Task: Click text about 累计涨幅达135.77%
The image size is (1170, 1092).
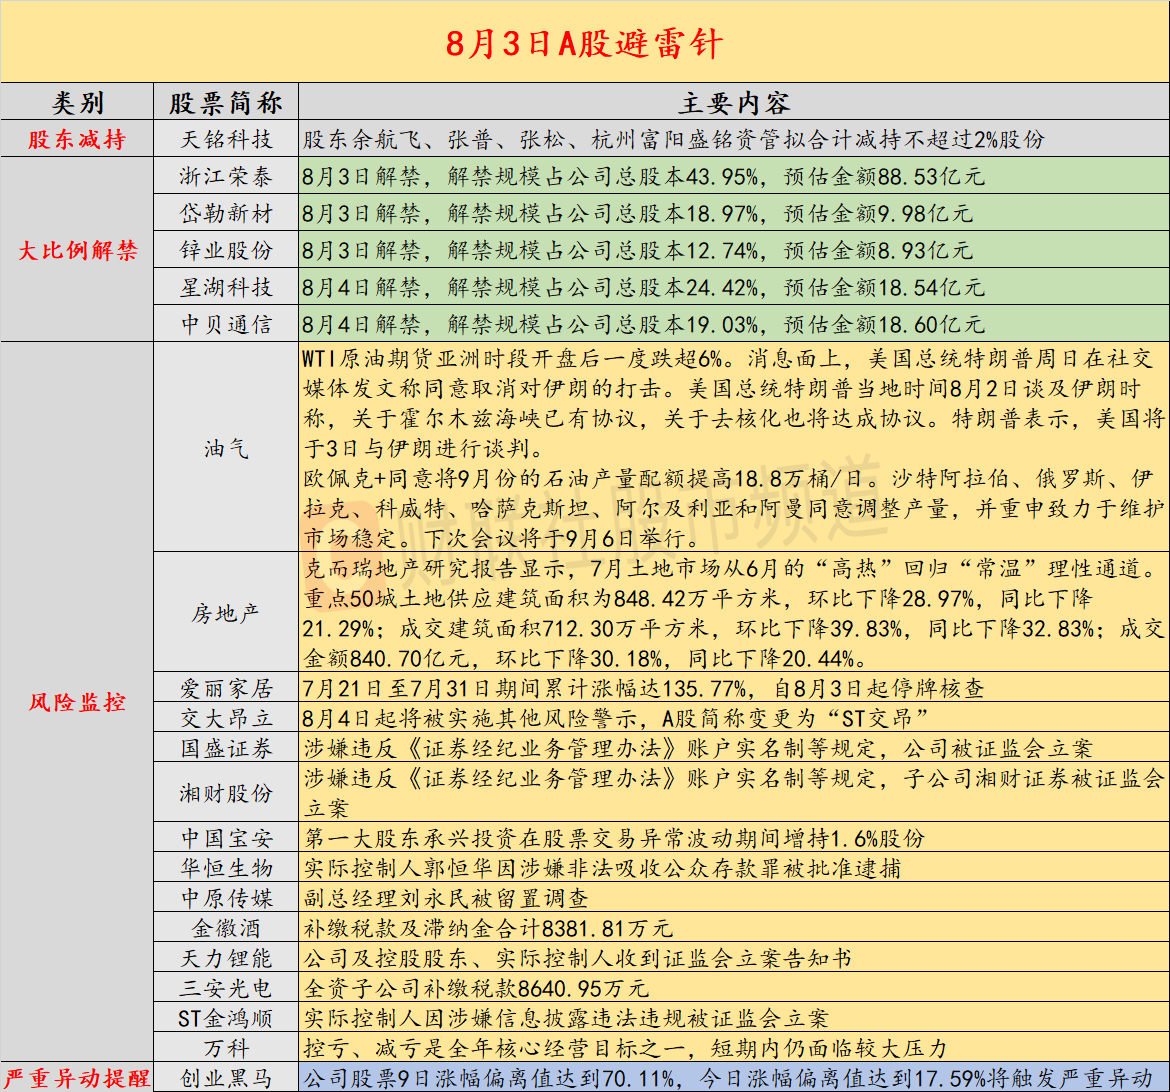Action: 644,687
